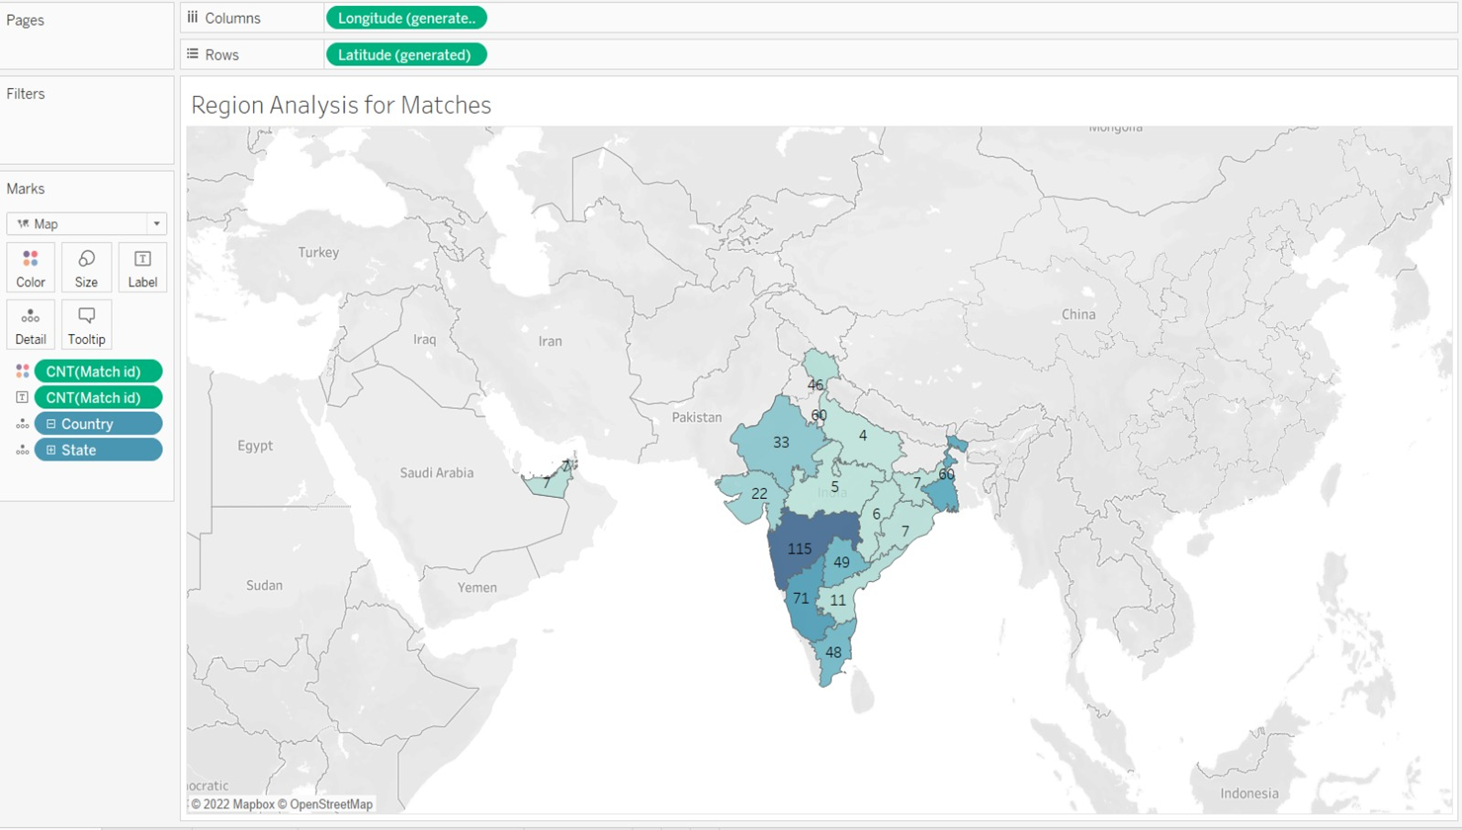Click the Rows shelf label
The image size is (1462, 830).
(x=222, y=55)
